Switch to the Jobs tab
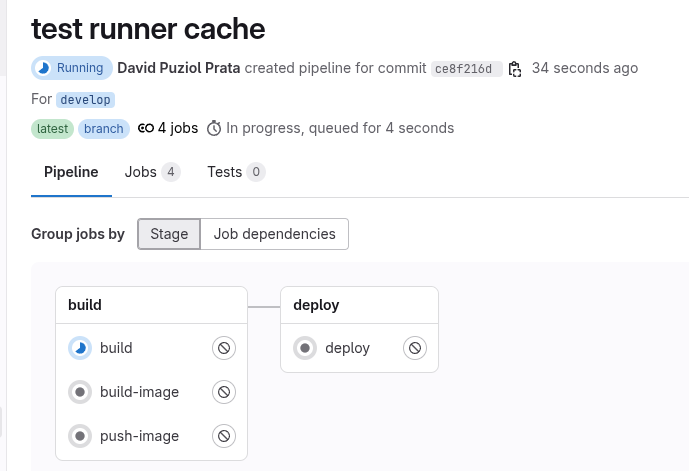 coord(152,172)
